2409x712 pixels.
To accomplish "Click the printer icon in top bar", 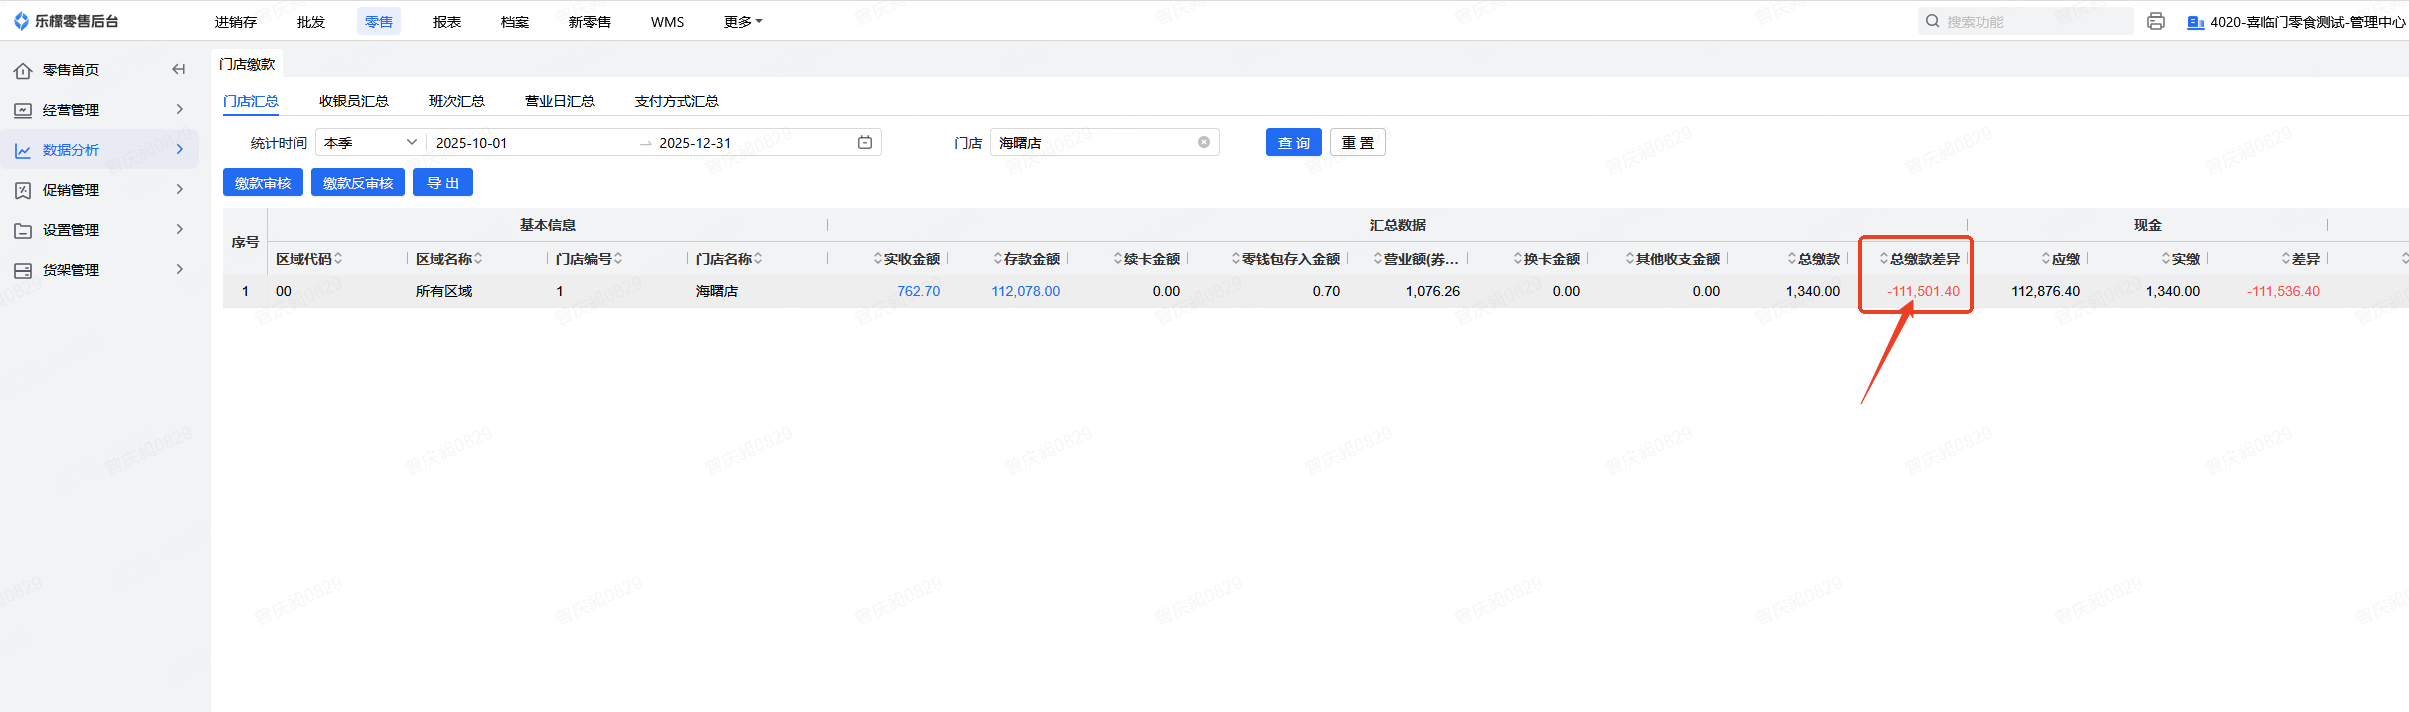I will (x=2156, y=21).
